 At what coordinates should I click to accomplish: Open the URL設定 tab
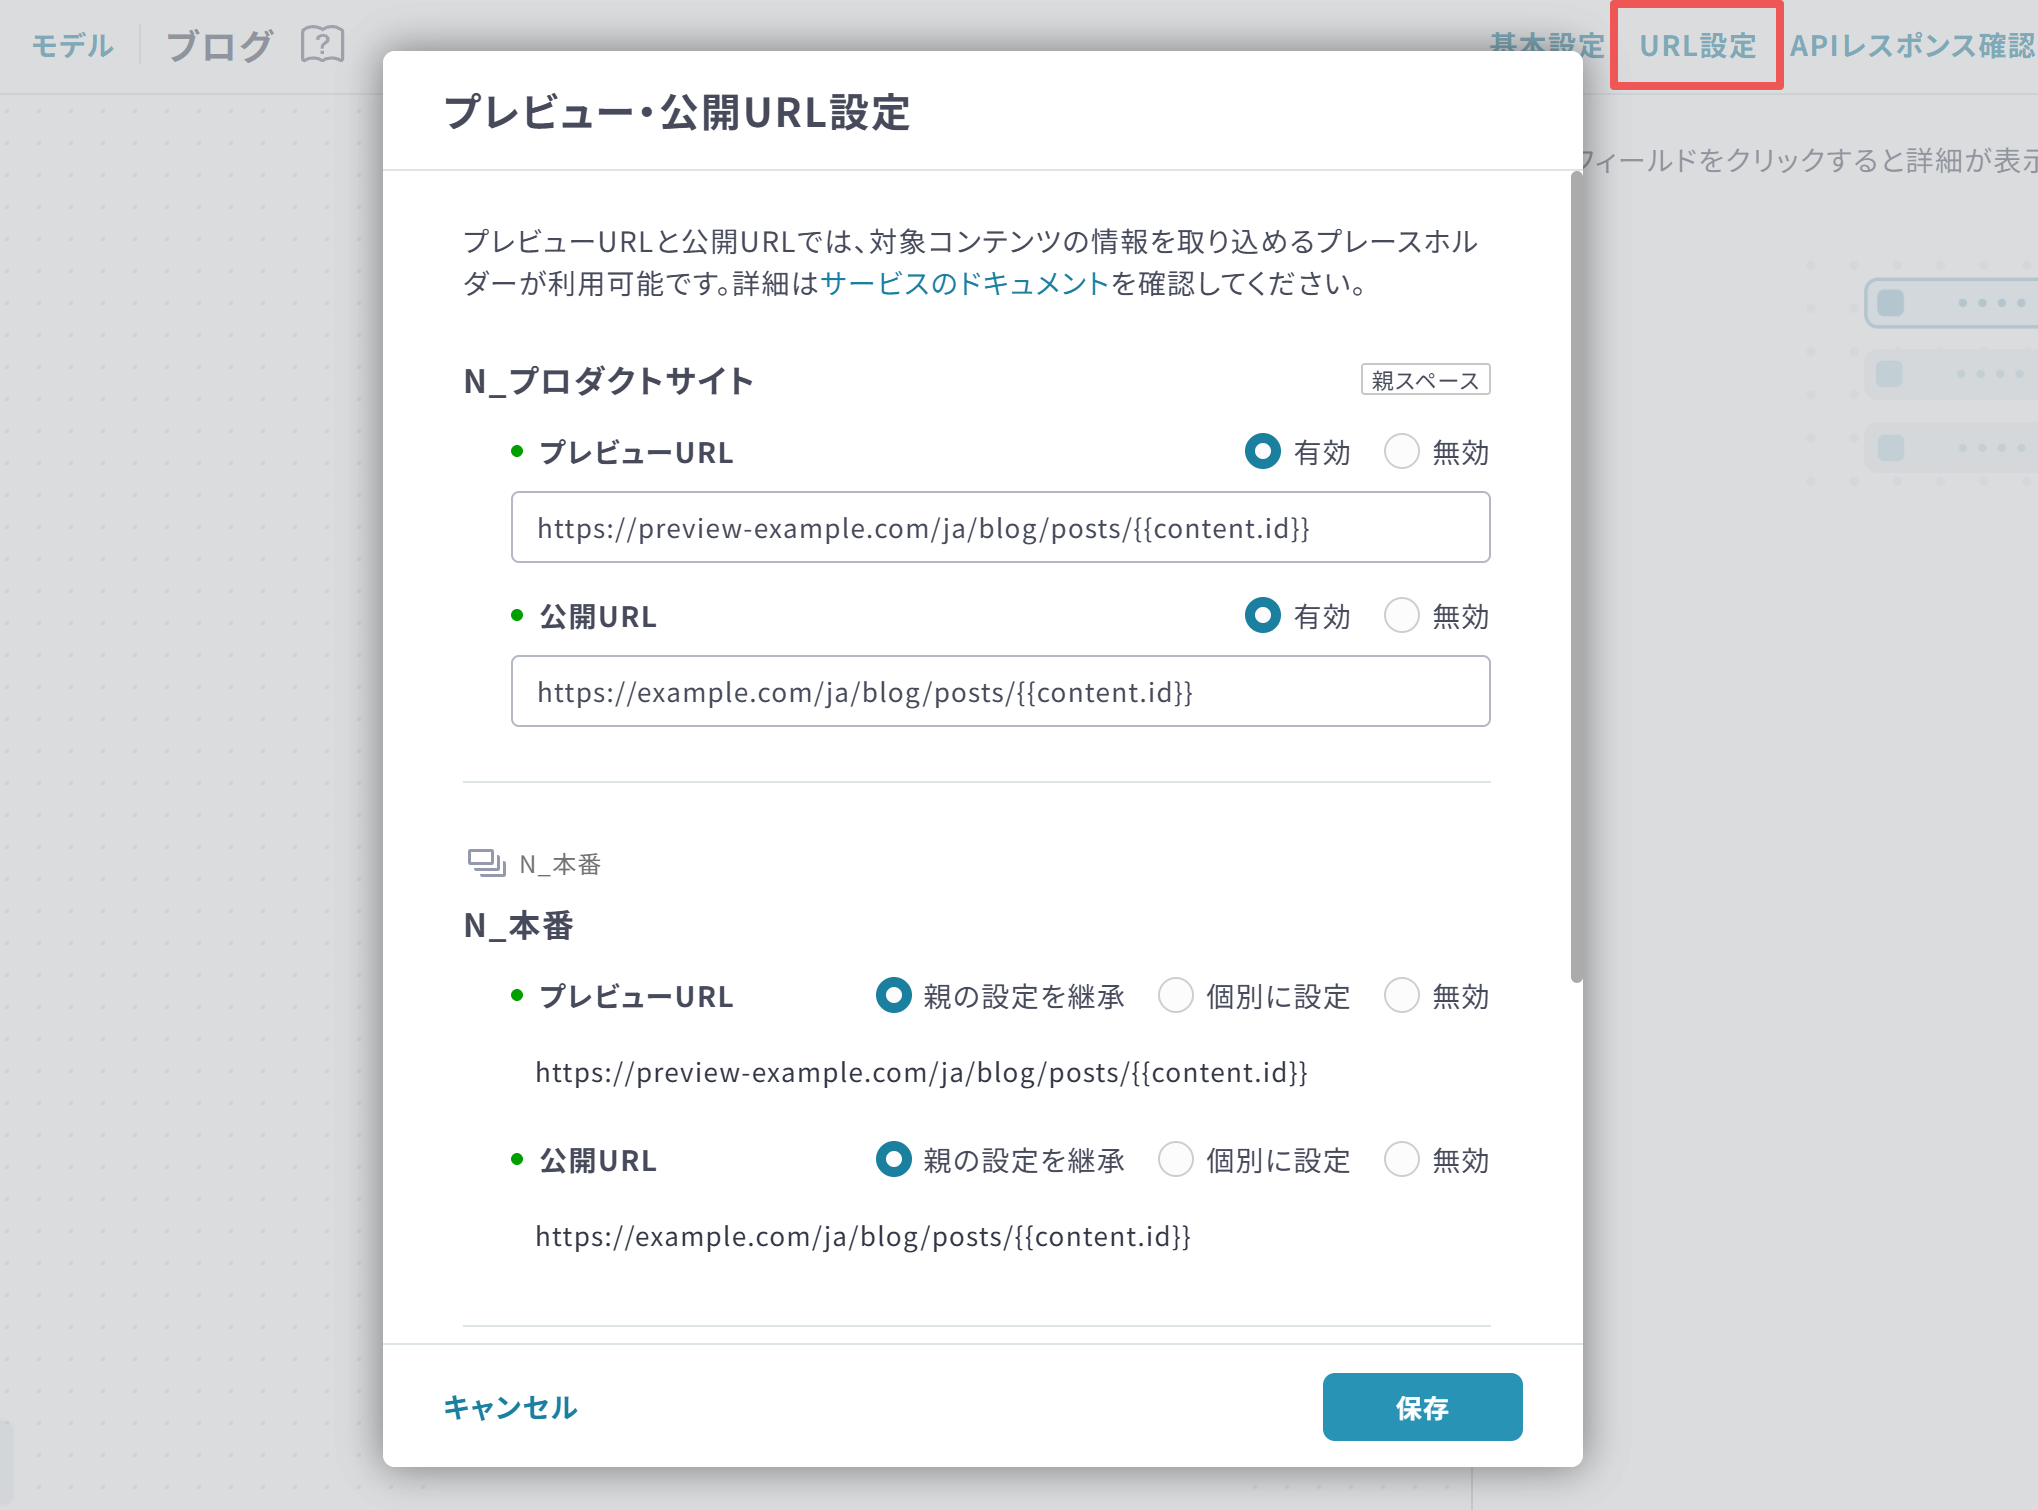1697,46
